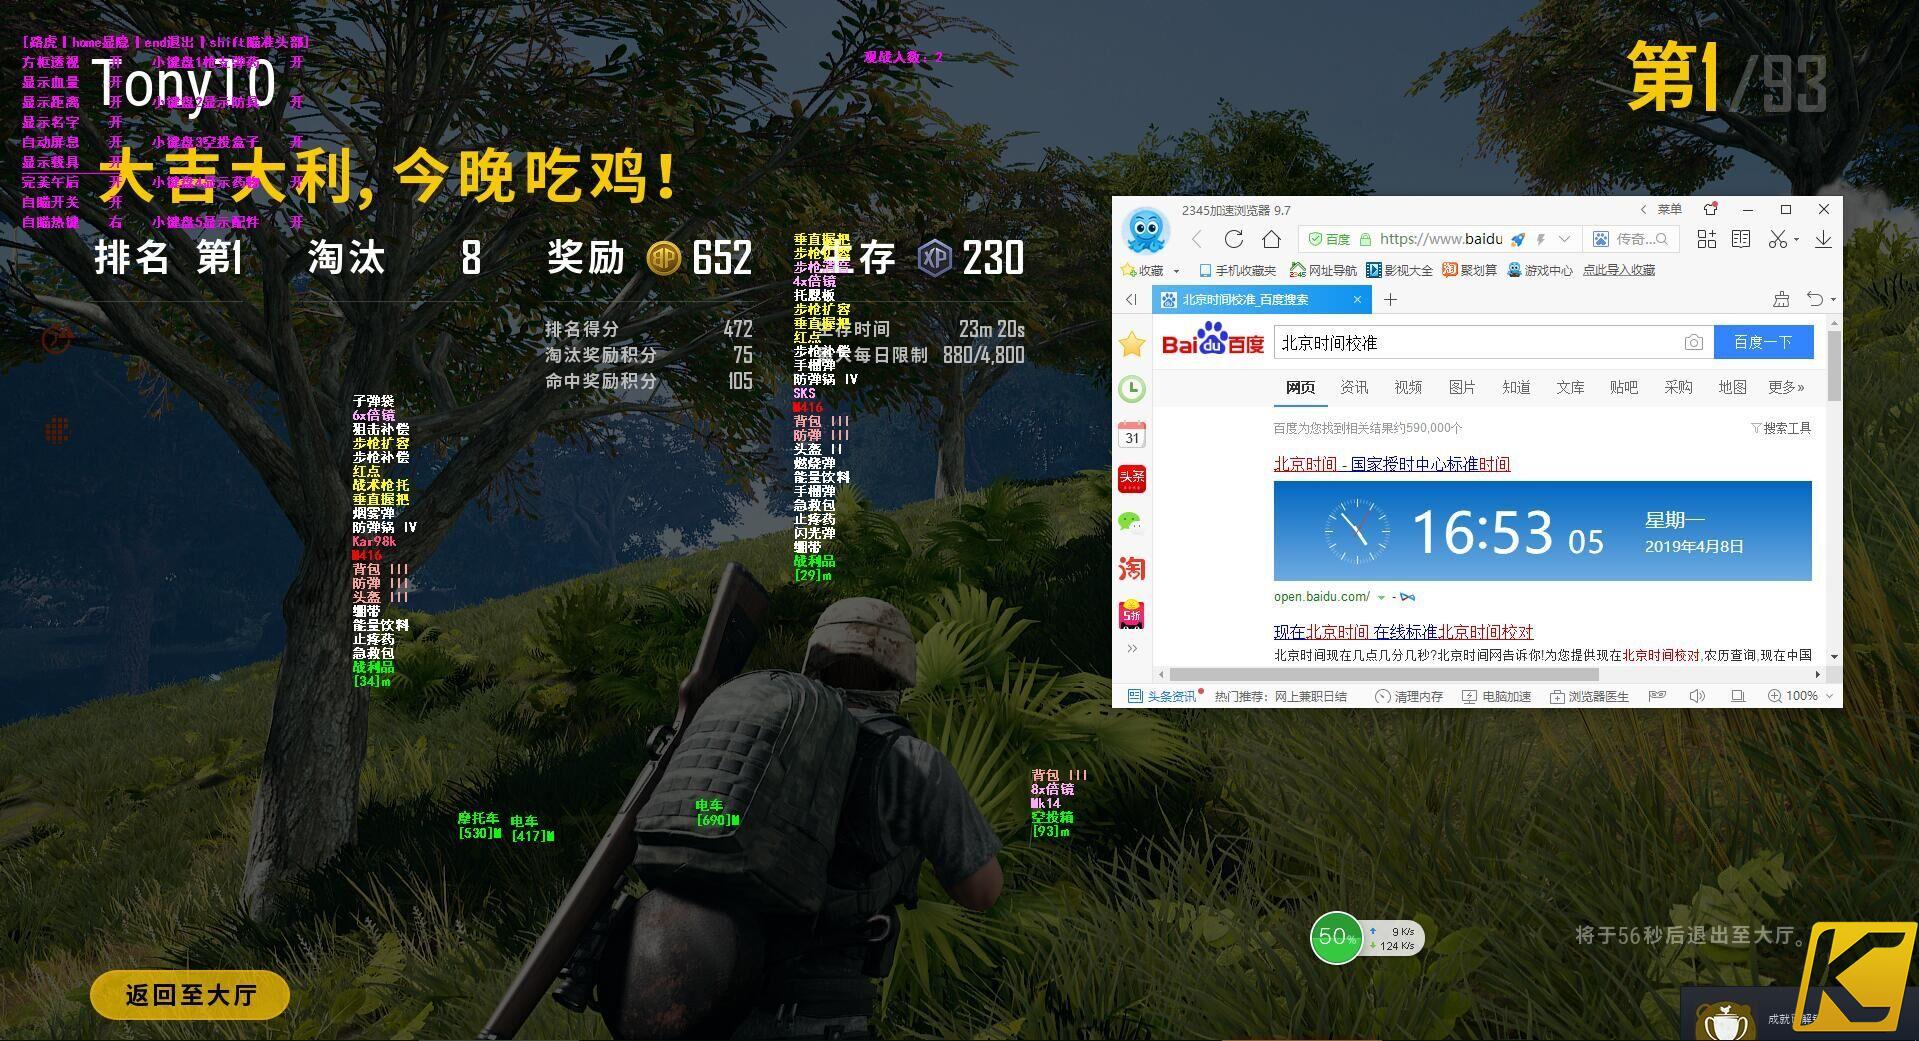Open the 北京时间 - 国家授时中心标准时间 result
This screenshot has height=1041, width=1919.
coord(1391,464)
